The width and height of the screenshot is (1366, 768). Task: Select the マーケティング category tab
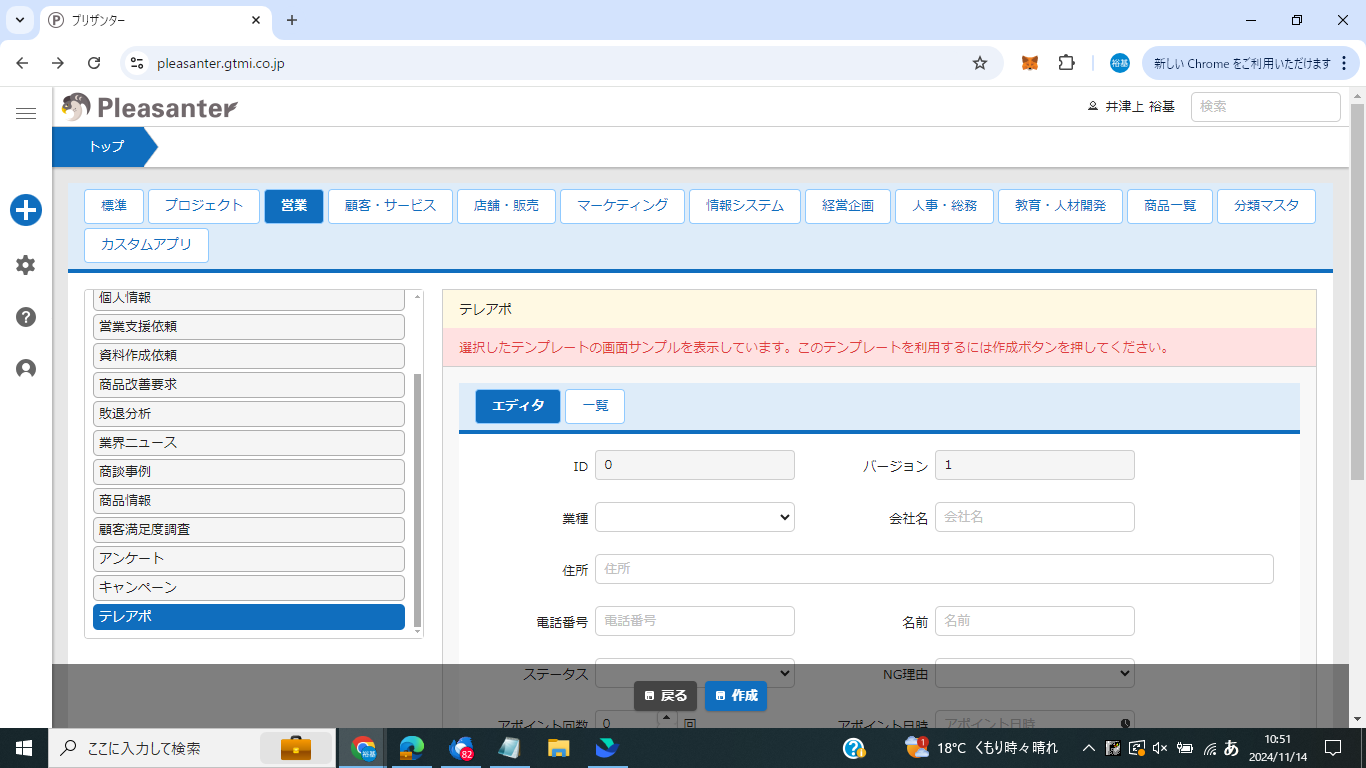(622, 206)
